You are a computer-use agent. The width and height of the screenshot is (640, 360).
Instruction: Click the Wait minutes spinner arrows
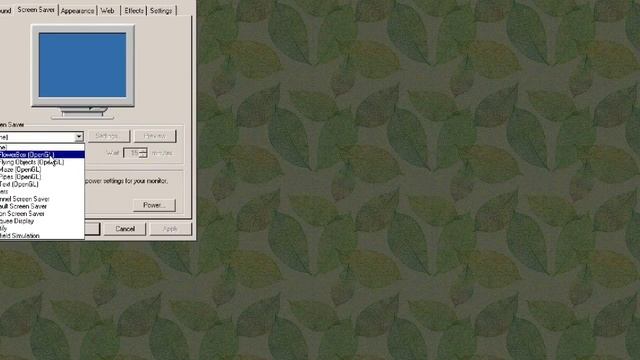pos(143,153)
